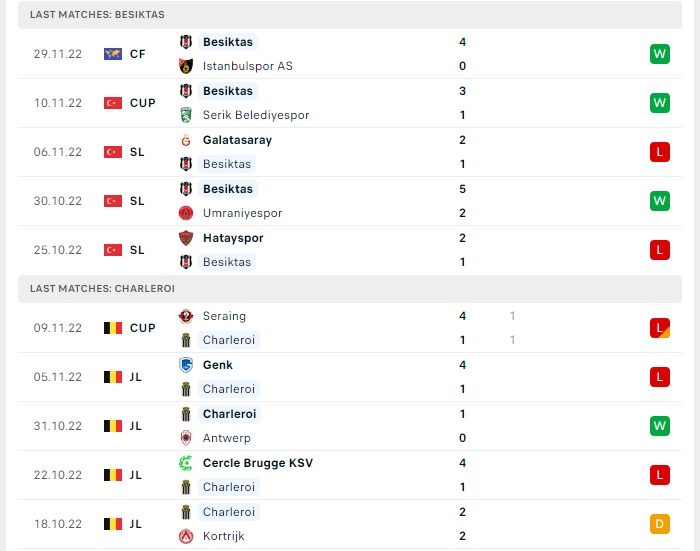Click the Antwerp club badge
Image resolution: width=700 pixels, height=551 pixels.
186,438
